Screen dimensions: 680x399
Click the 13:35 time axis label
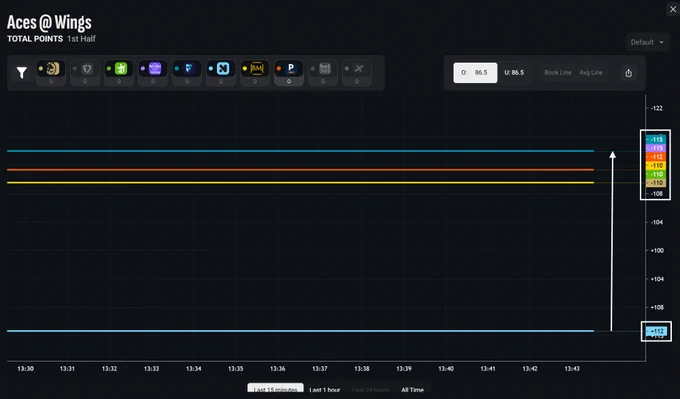[235, 369]
